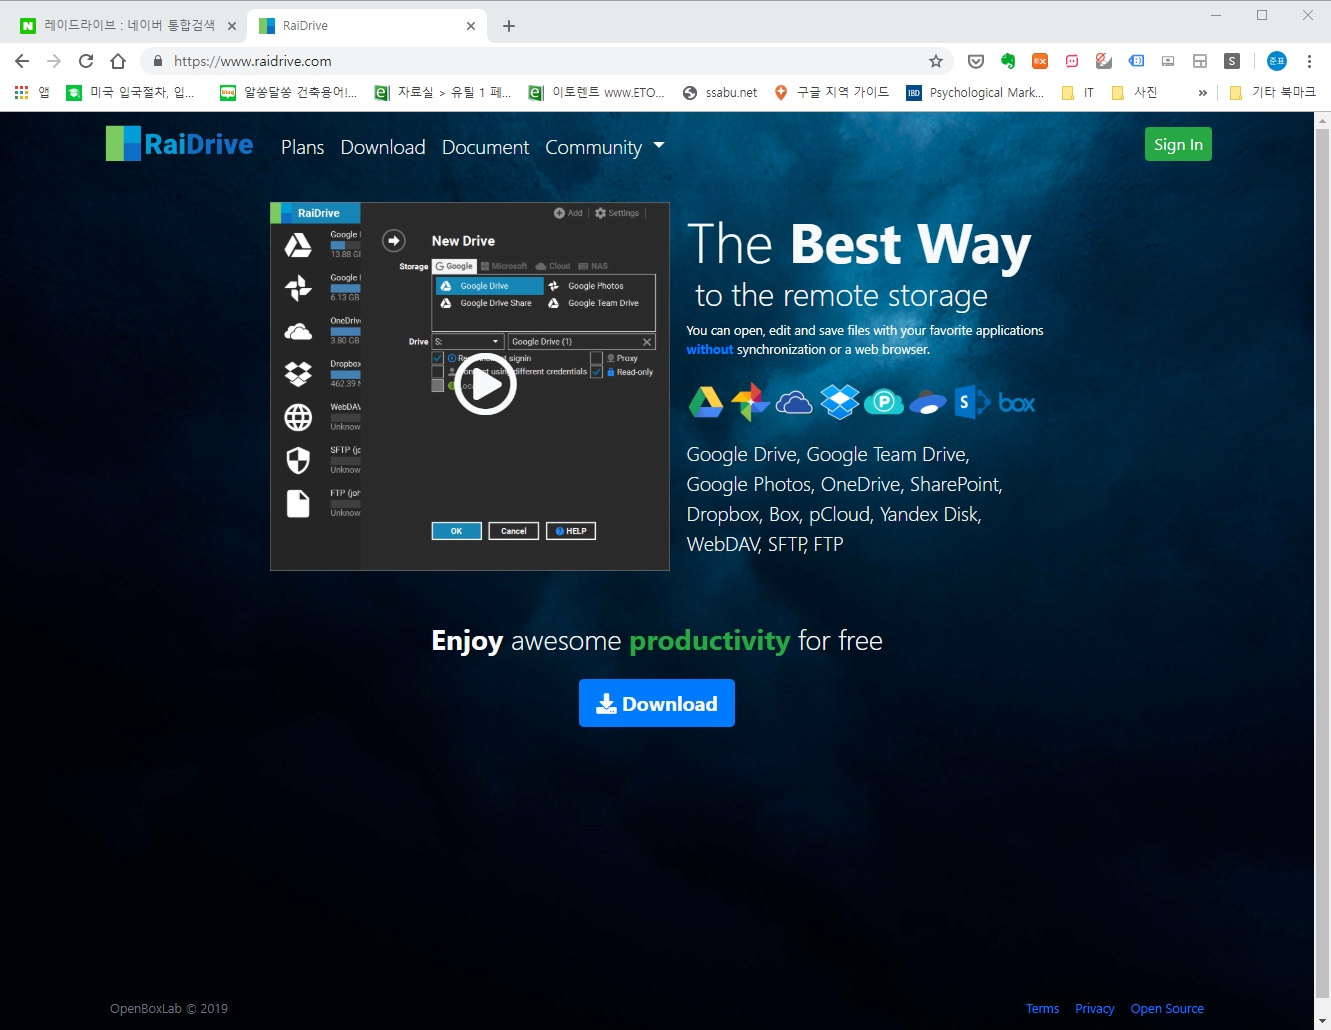Open the red crossed-pen extension
The image size is (1331, 1030).
1104,61
